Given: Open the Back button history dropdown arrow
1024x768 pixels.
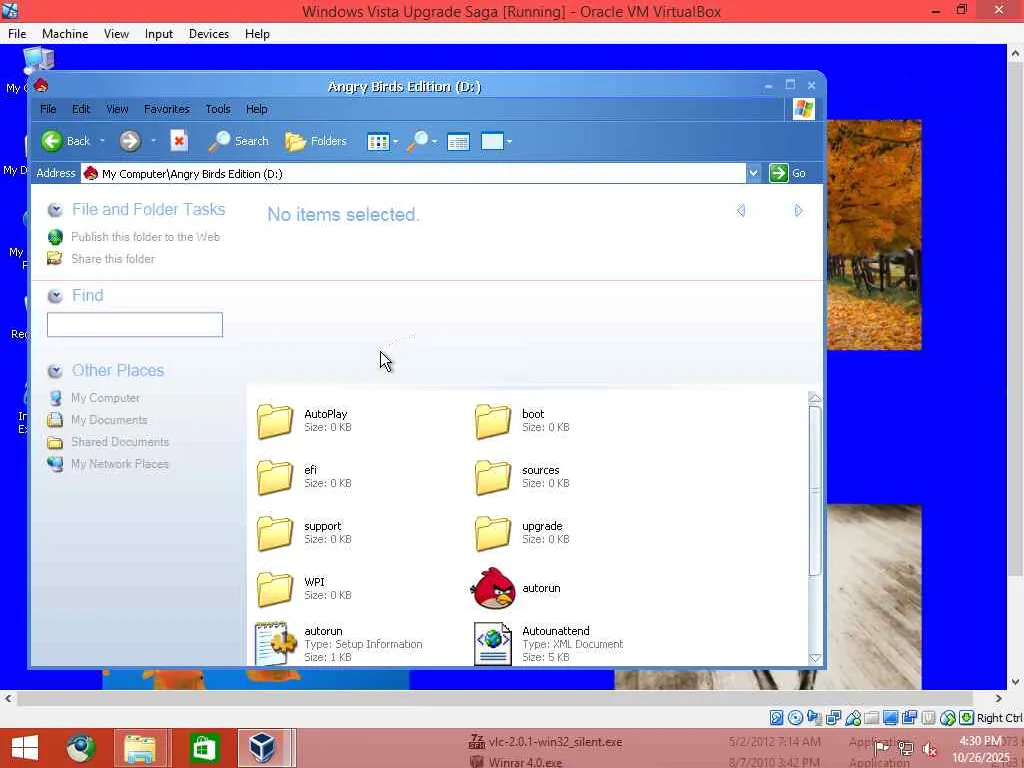Looking at the screenshot, I should 102,141.
